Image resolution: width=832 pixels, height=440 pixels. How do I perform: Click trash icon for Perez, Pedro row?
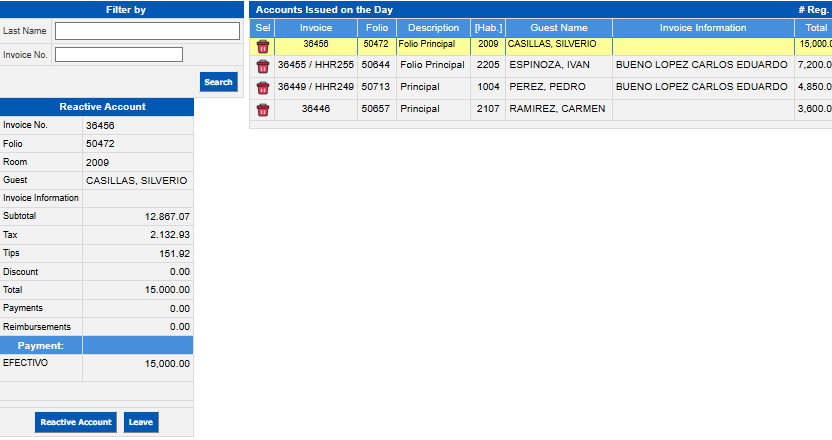click(x=263, y=88)
